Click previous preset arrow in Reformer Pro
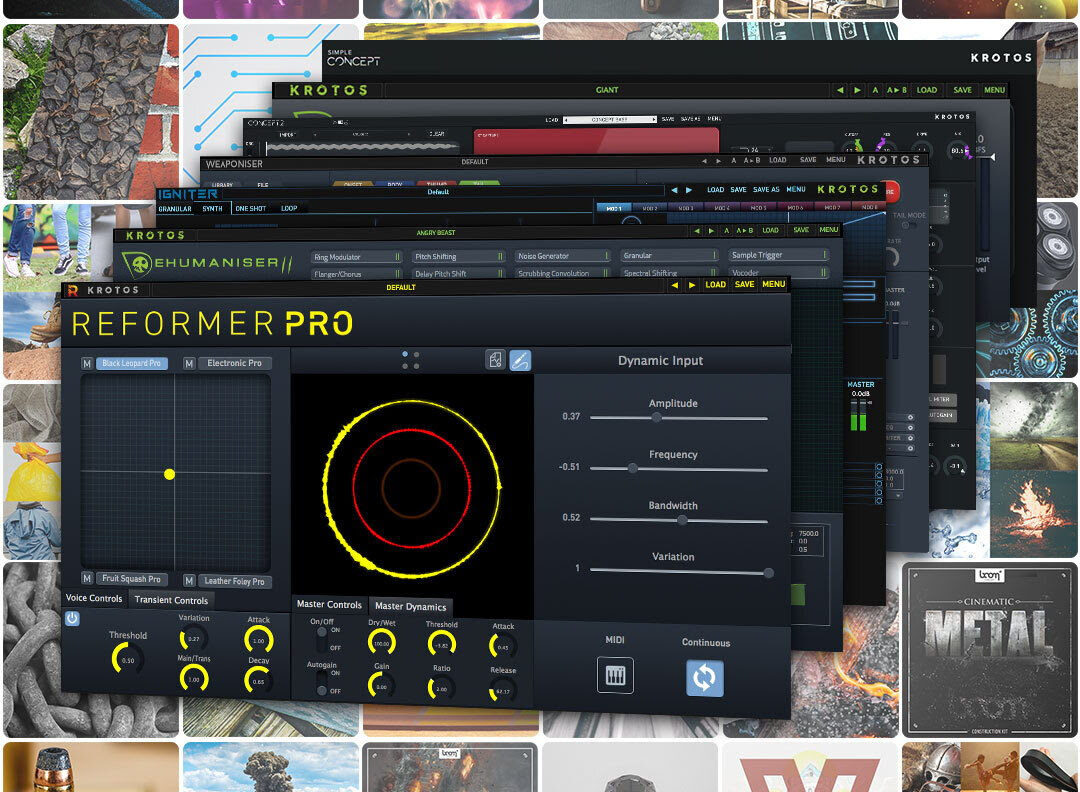Image resolution: width=1080 pixels, height=792 pixels. click(675, 284)
